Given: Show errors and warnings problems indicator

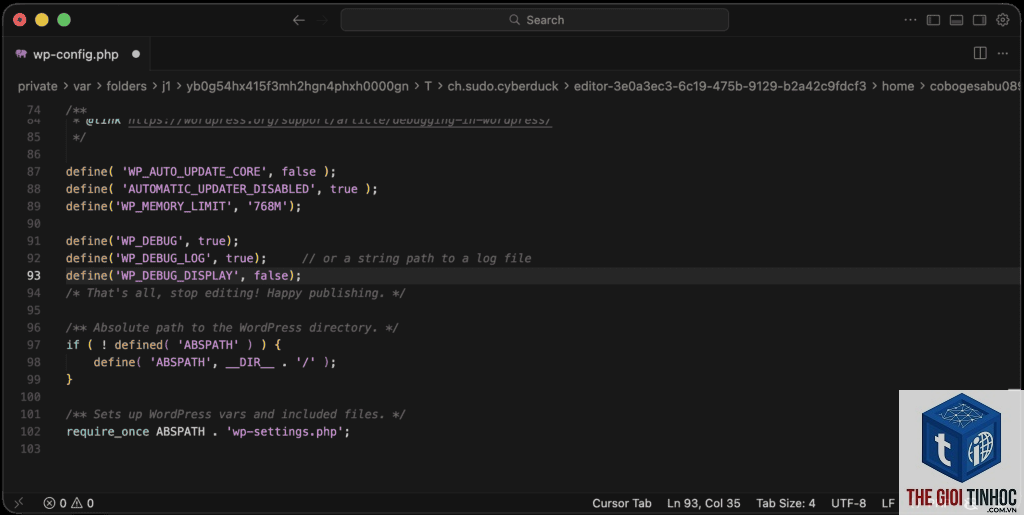Looking at the screenshot, I should click(69, 503).
